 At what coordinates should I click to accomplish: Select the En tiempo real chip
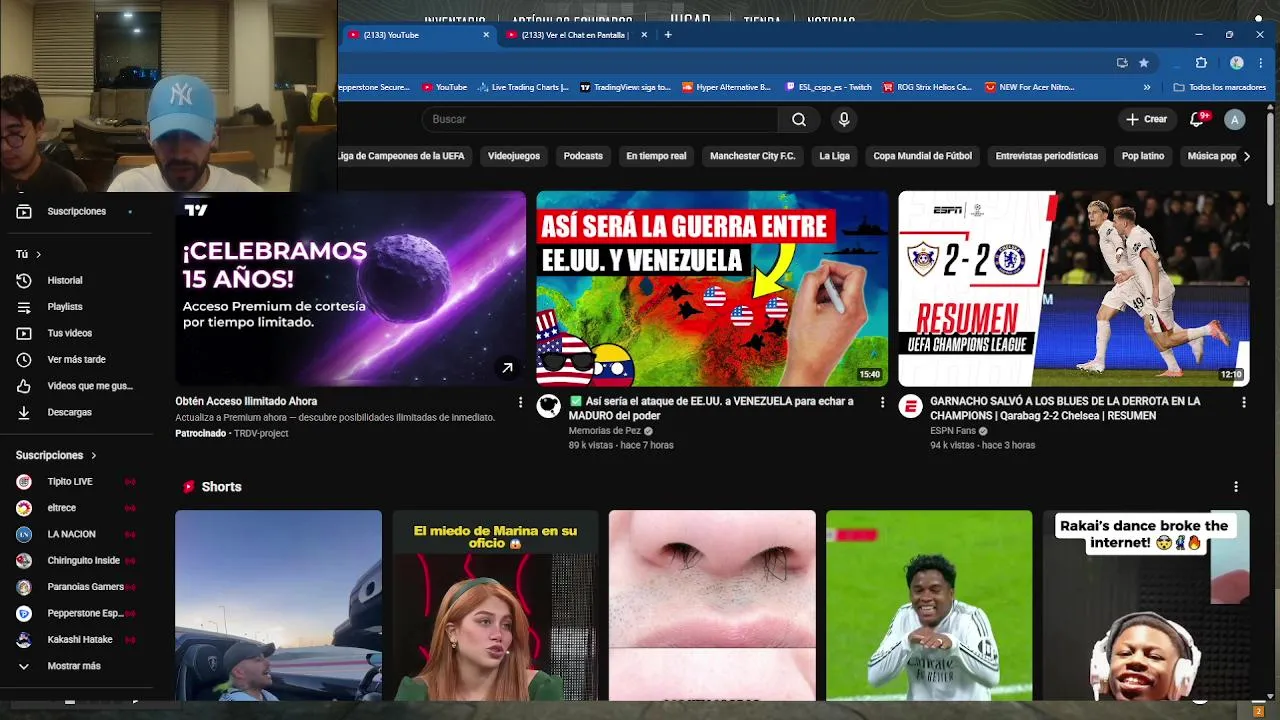[656, 156]
